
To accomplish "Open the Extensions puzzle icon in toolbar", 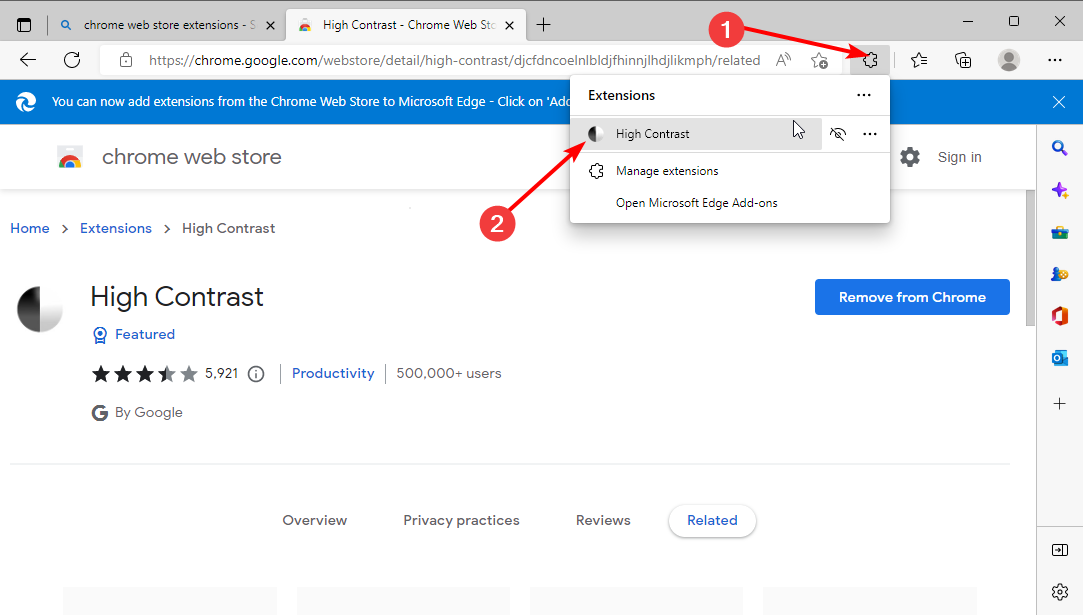I will point(869,60).
